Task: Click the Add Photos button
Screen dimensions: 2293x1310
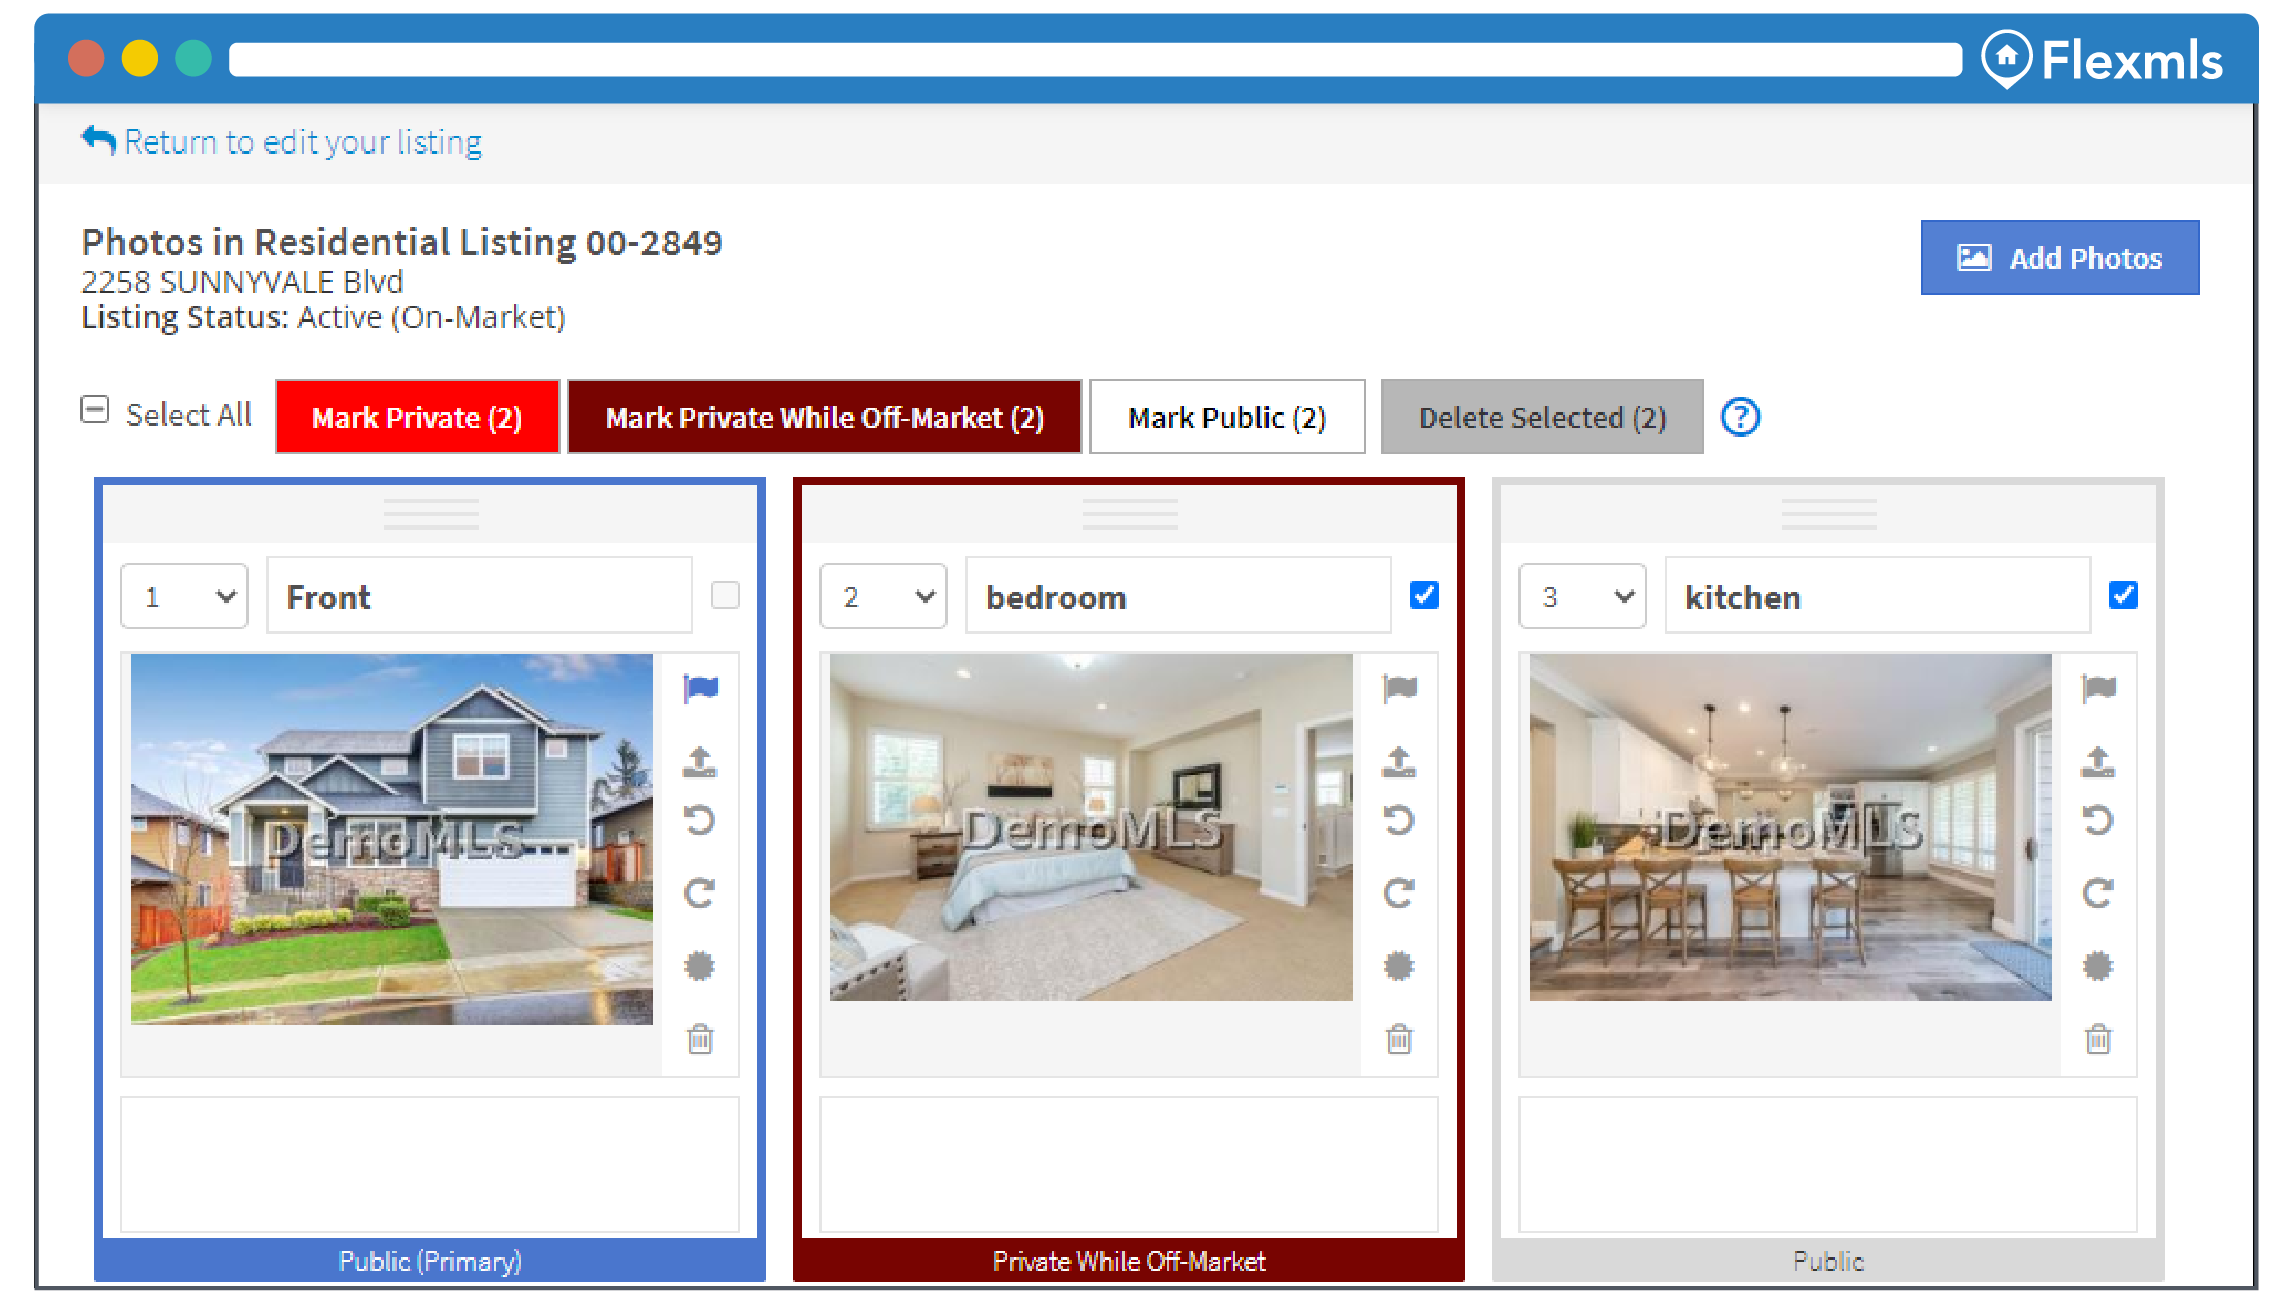Action: pos(2060,258)
